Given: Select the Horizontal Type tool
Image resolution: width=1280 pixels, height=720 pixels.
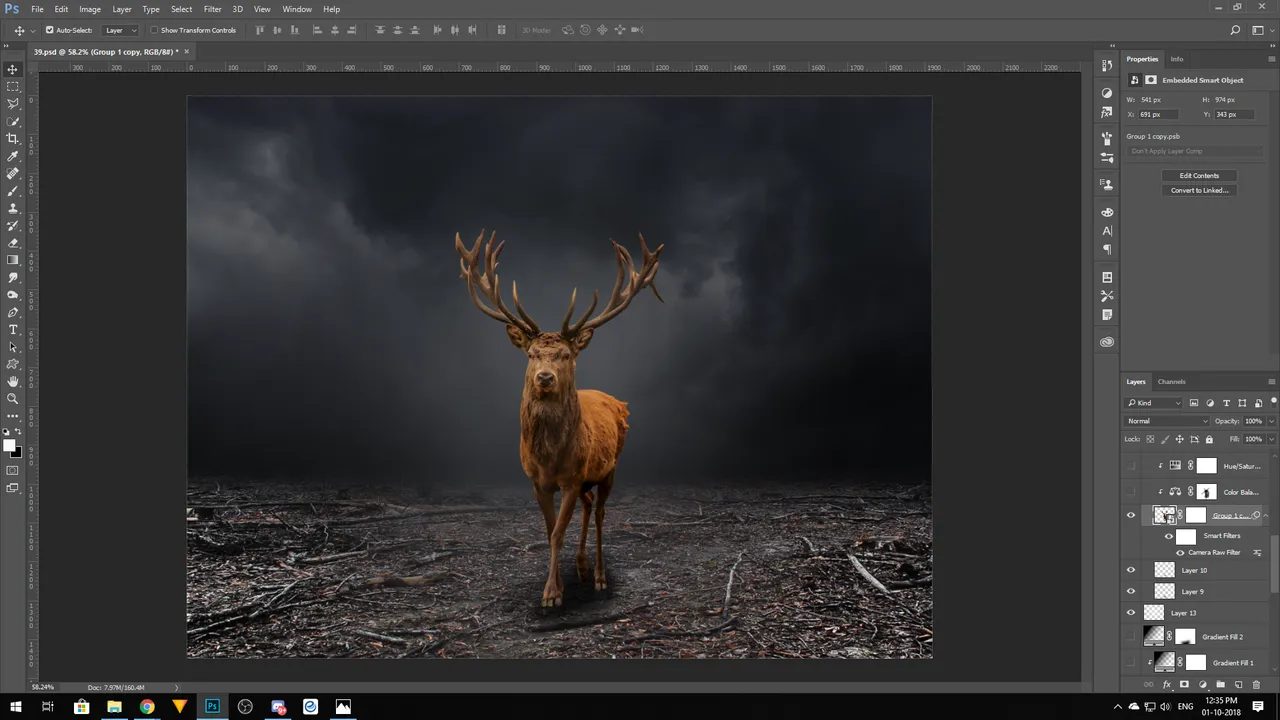Looking at the screenshot, I should click(x=13, y=329).
